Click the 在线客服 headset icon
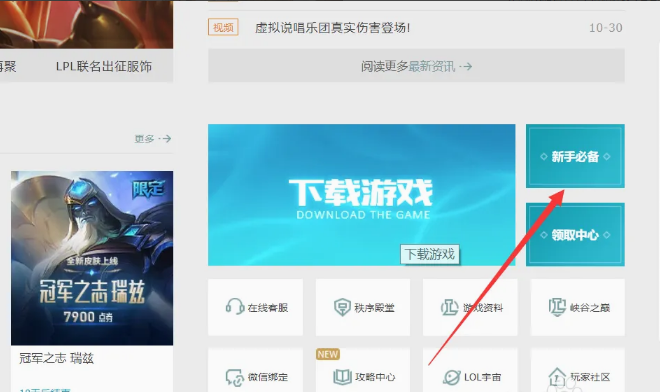This screenshot has height=392, width=660. tap(234, 307)
